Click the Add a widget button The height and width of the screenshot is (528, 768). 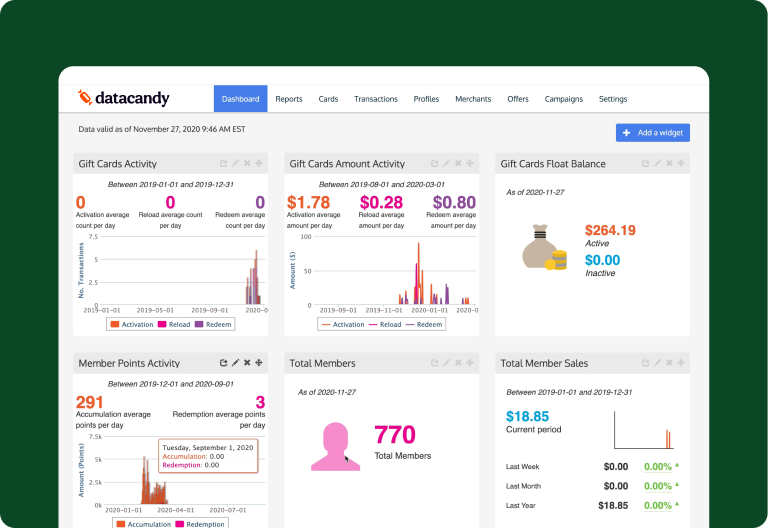[653, 133]
